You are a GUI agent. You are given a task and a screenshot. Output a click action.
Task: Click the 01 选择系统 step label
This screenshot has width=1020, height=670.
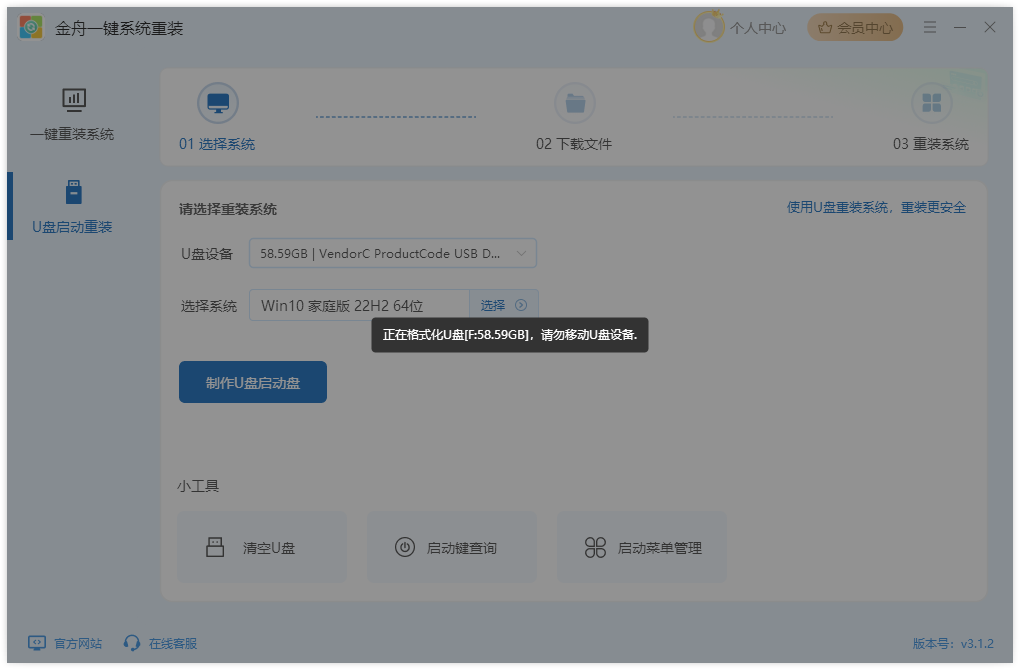217,144
